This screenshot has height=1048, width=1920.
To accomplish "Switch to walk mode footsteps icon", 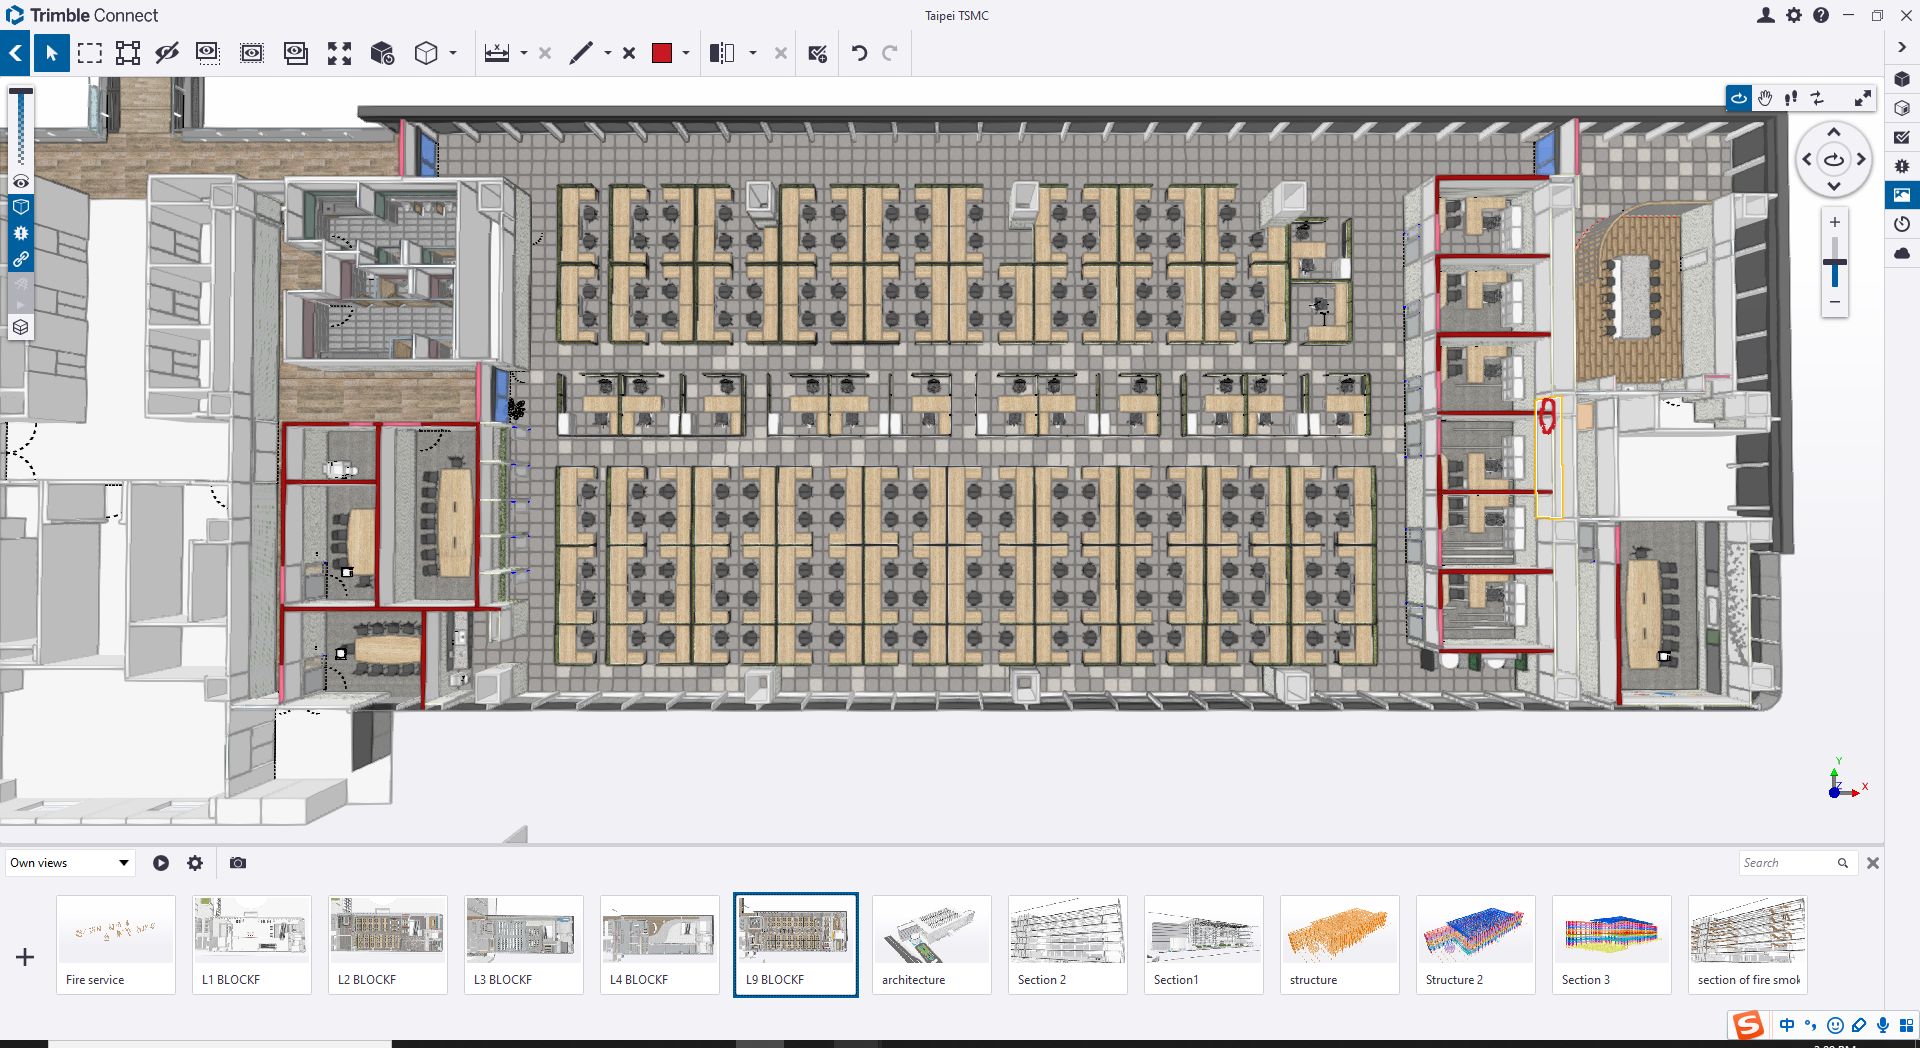I will click(x=1791, y=98).
